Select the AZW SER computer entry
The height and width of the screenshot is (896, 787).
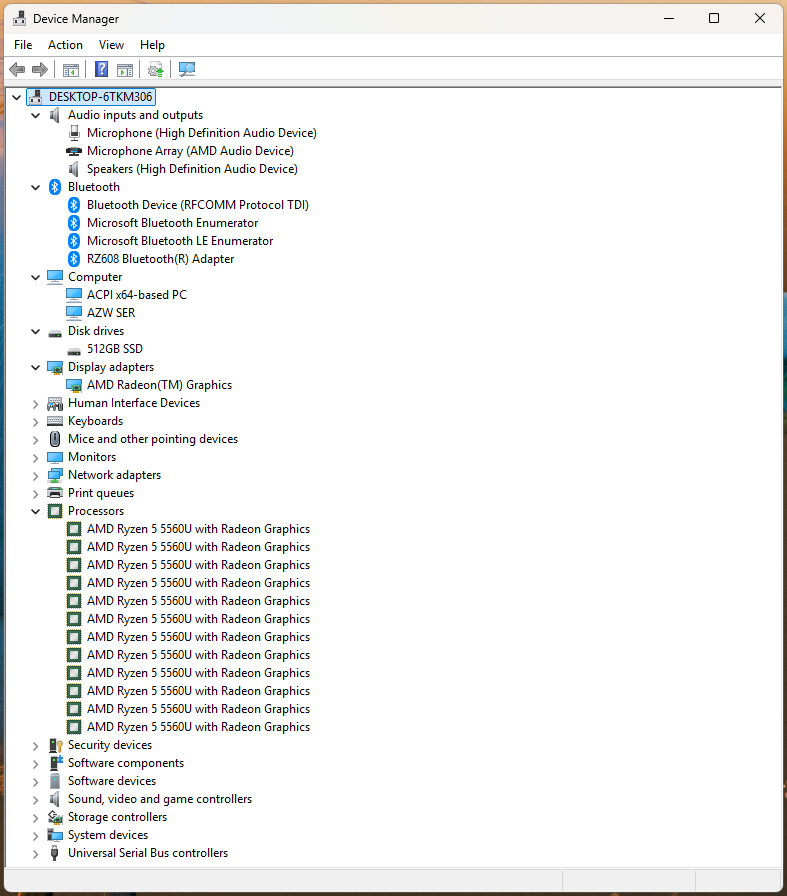click(x=111, y=313)
